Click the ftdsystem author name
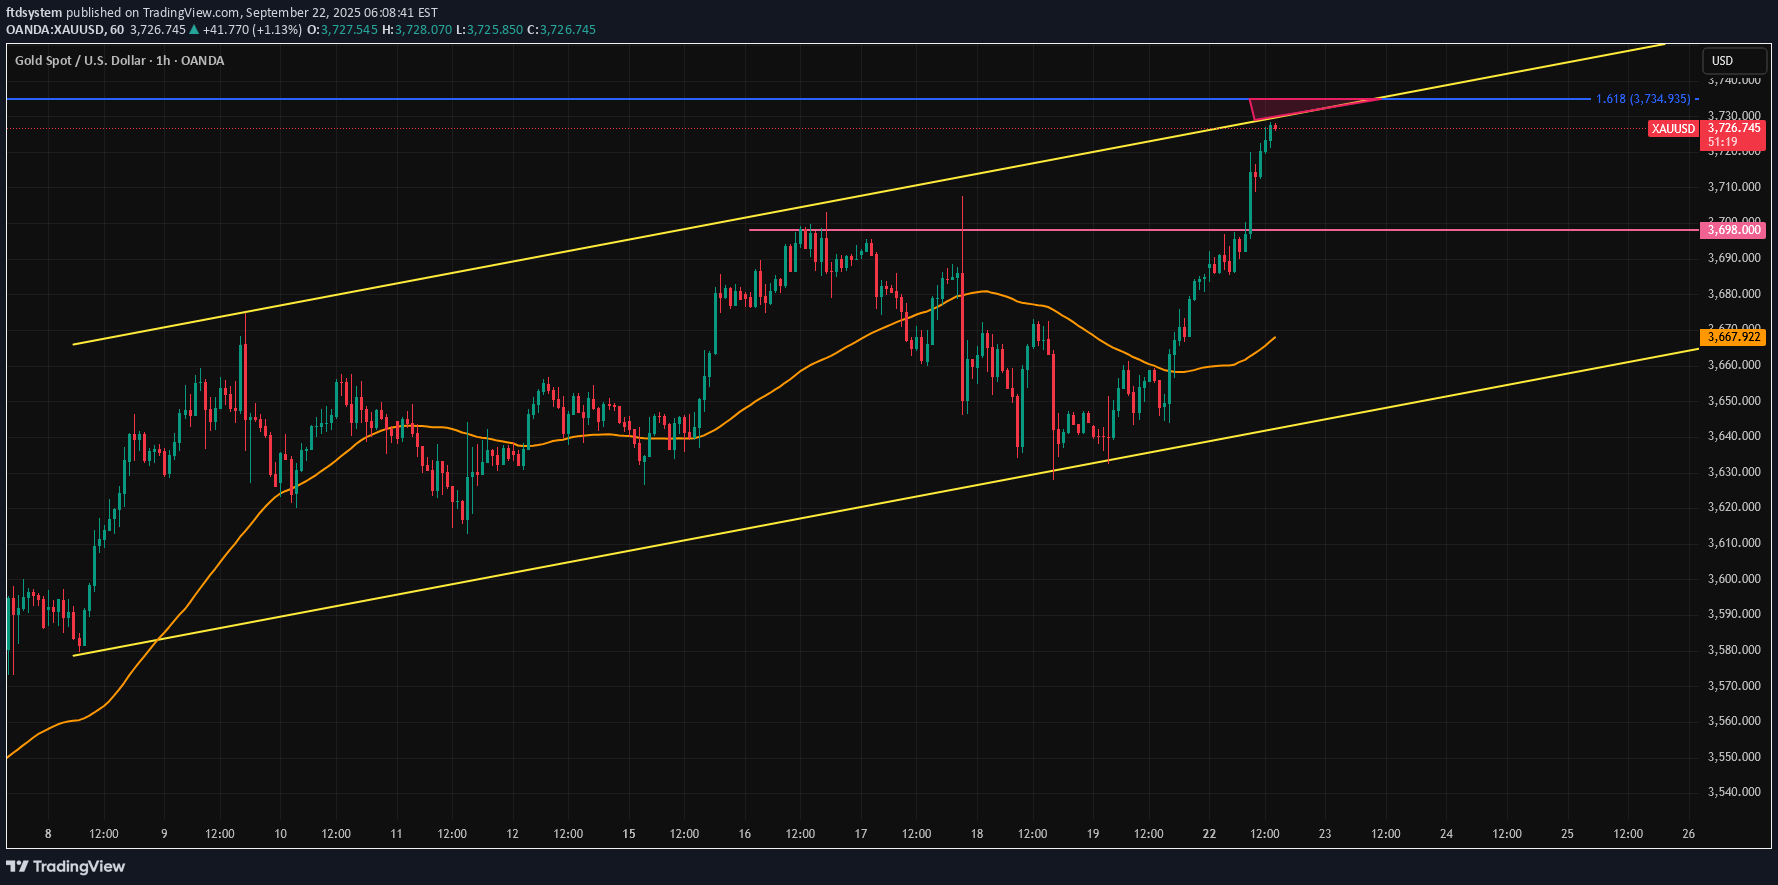The image size is (1778, 885). tap(34, 12)
